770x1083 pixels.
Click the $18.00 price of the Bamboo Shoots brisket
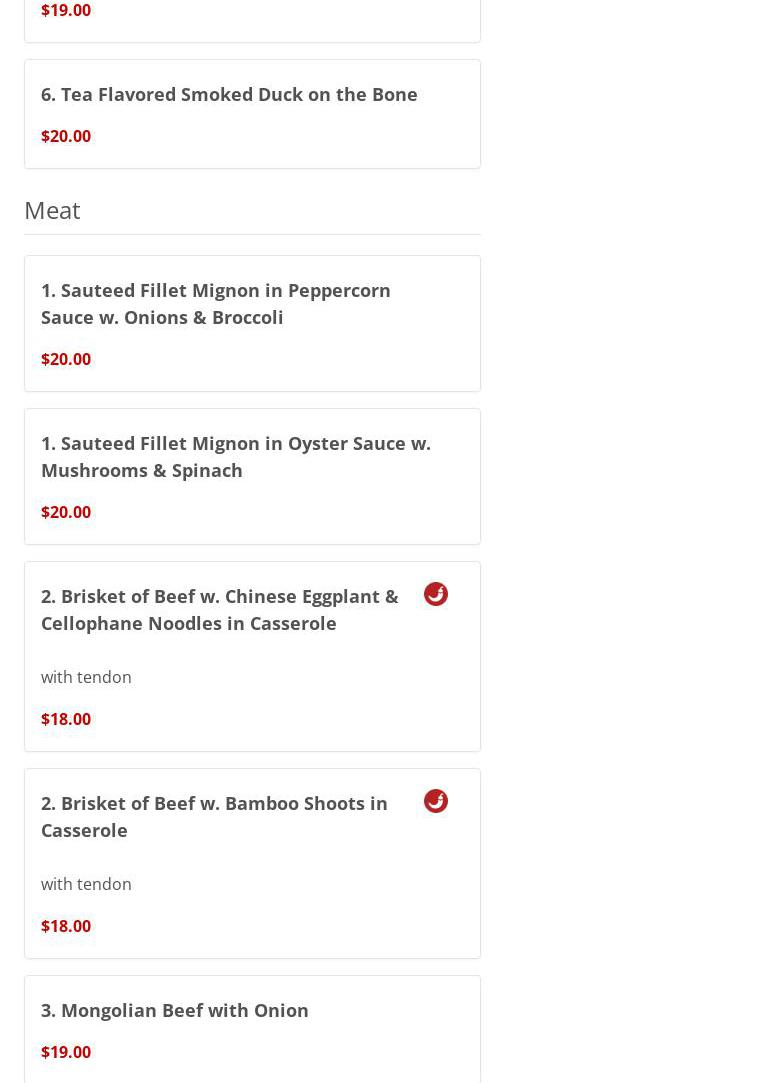[x=66, y=926]
